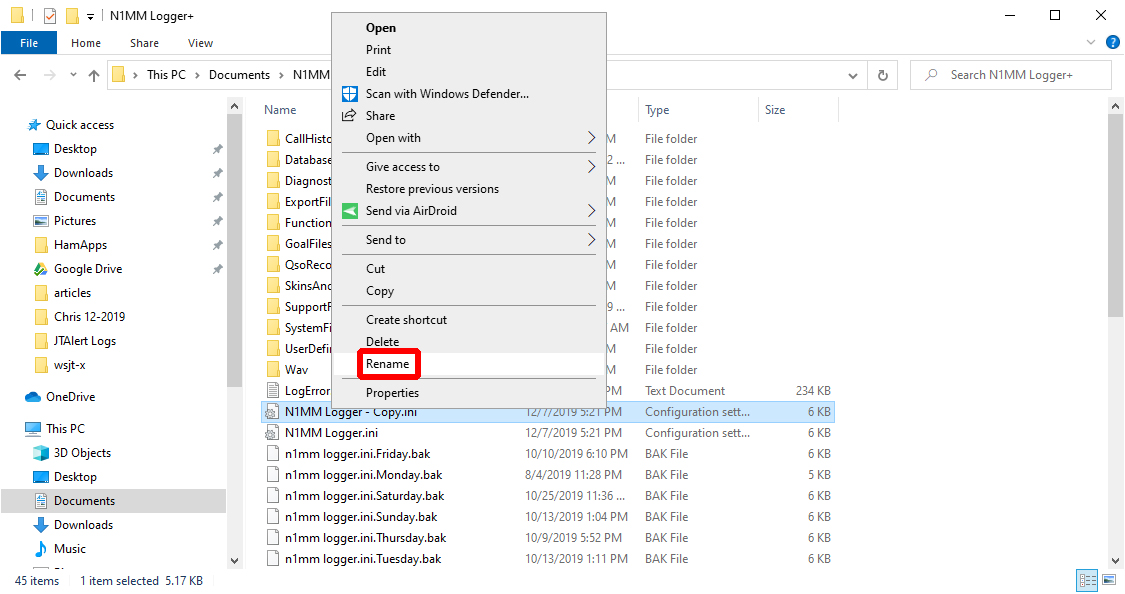Go up one folder level arrow

94,75
